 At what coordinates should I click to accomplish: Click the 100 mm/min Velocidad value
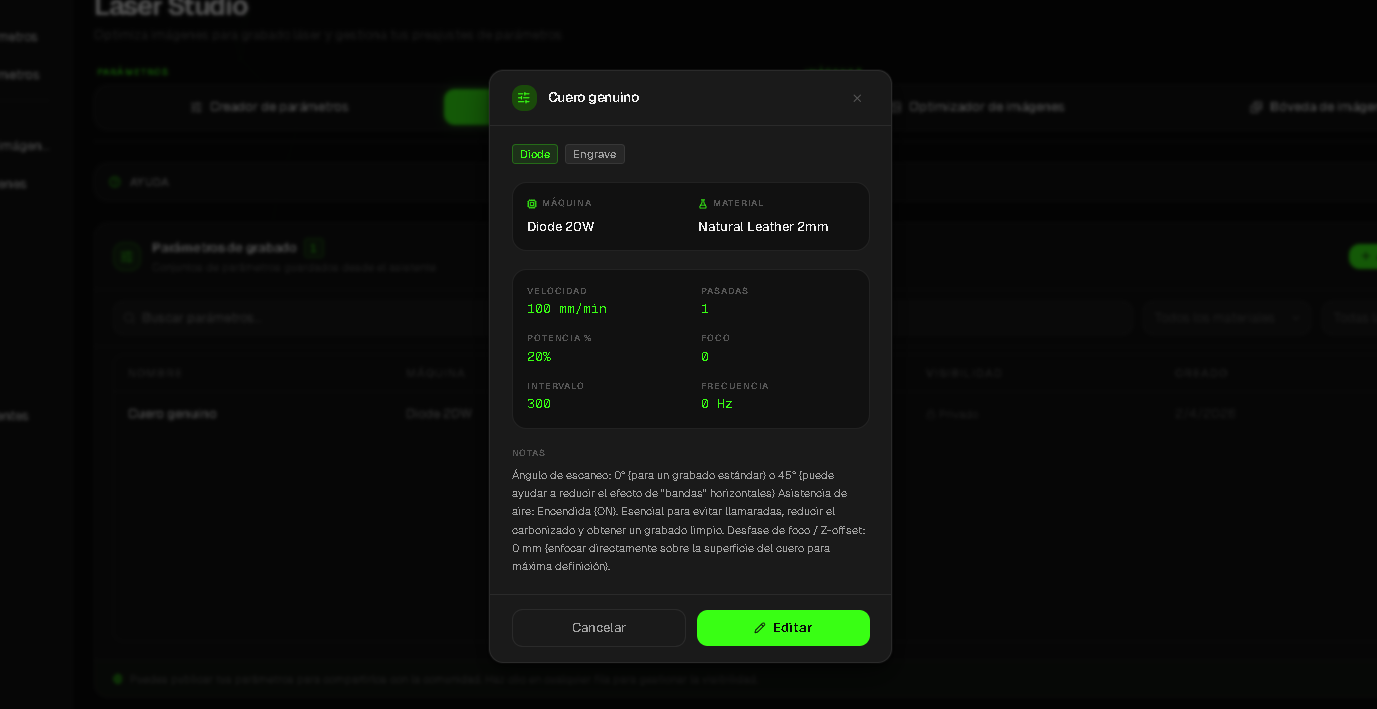pos(567,309)
